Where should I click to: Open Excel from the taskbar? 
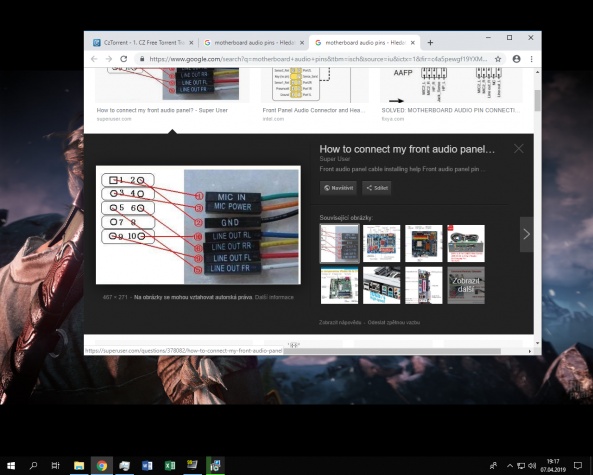pyautogui.click(x=170, y=466)
